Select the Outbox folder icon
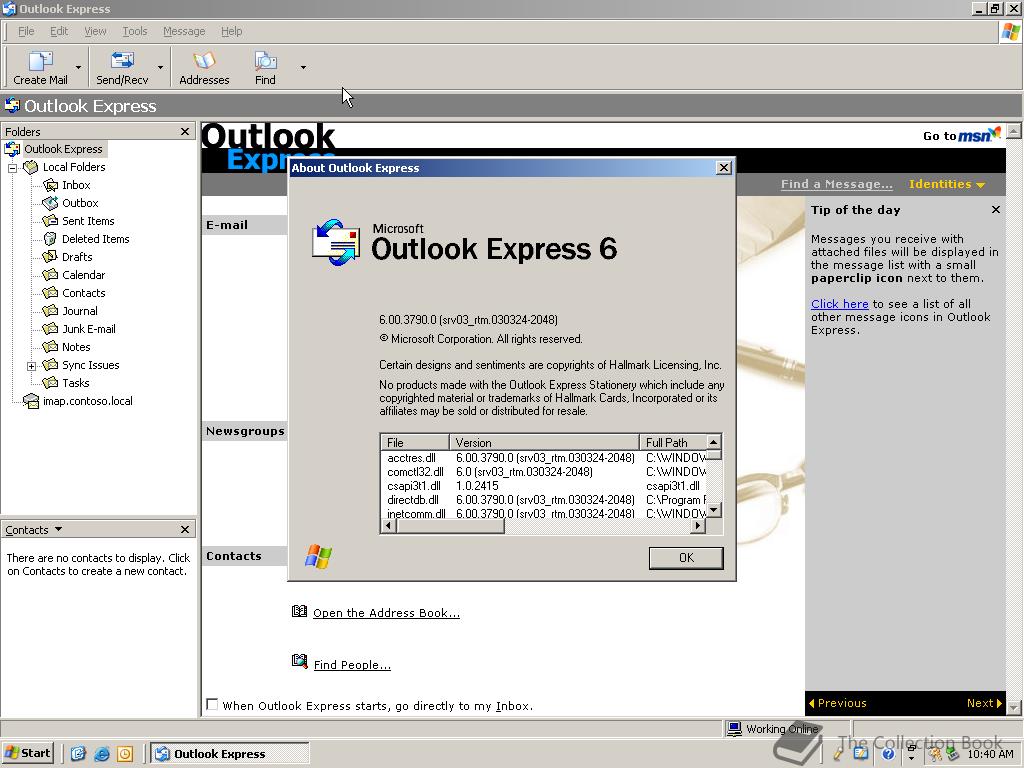Viewport: 1024px width, 768px height. [50, 203]
